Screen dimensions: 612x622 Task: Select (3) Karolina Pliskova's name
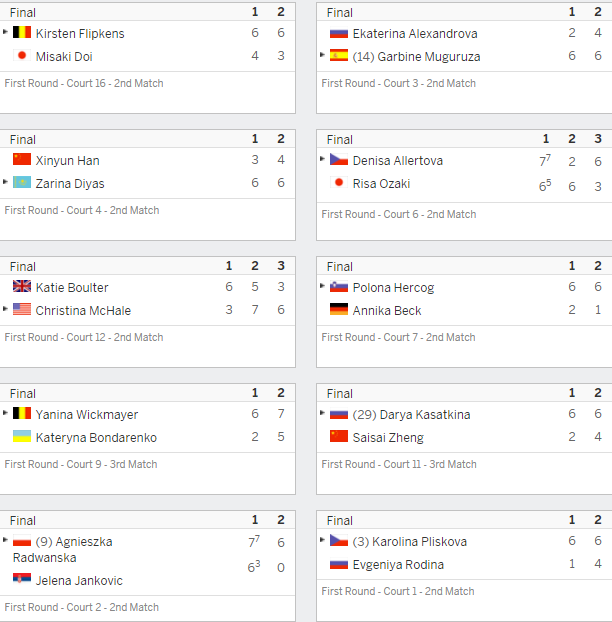[409, 541]
